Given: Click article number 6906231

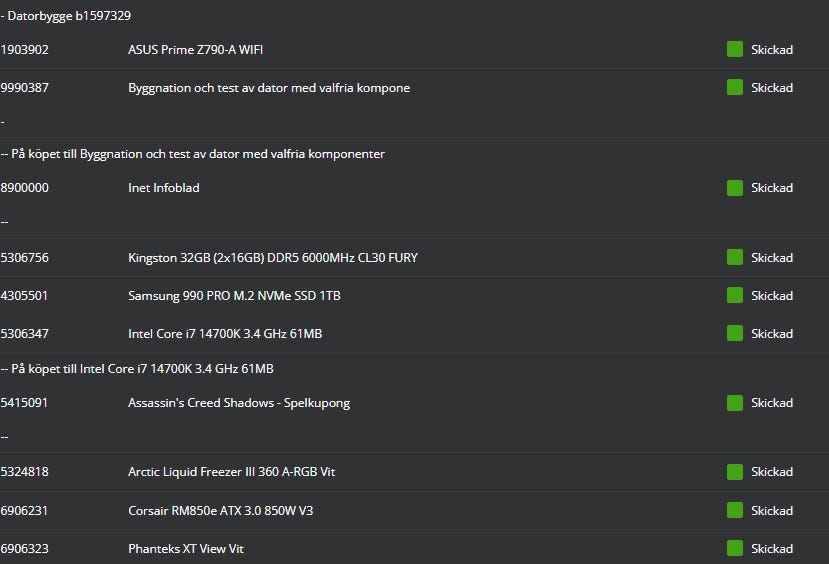Looking at the screenshot, I should click(x=25, y=511).
